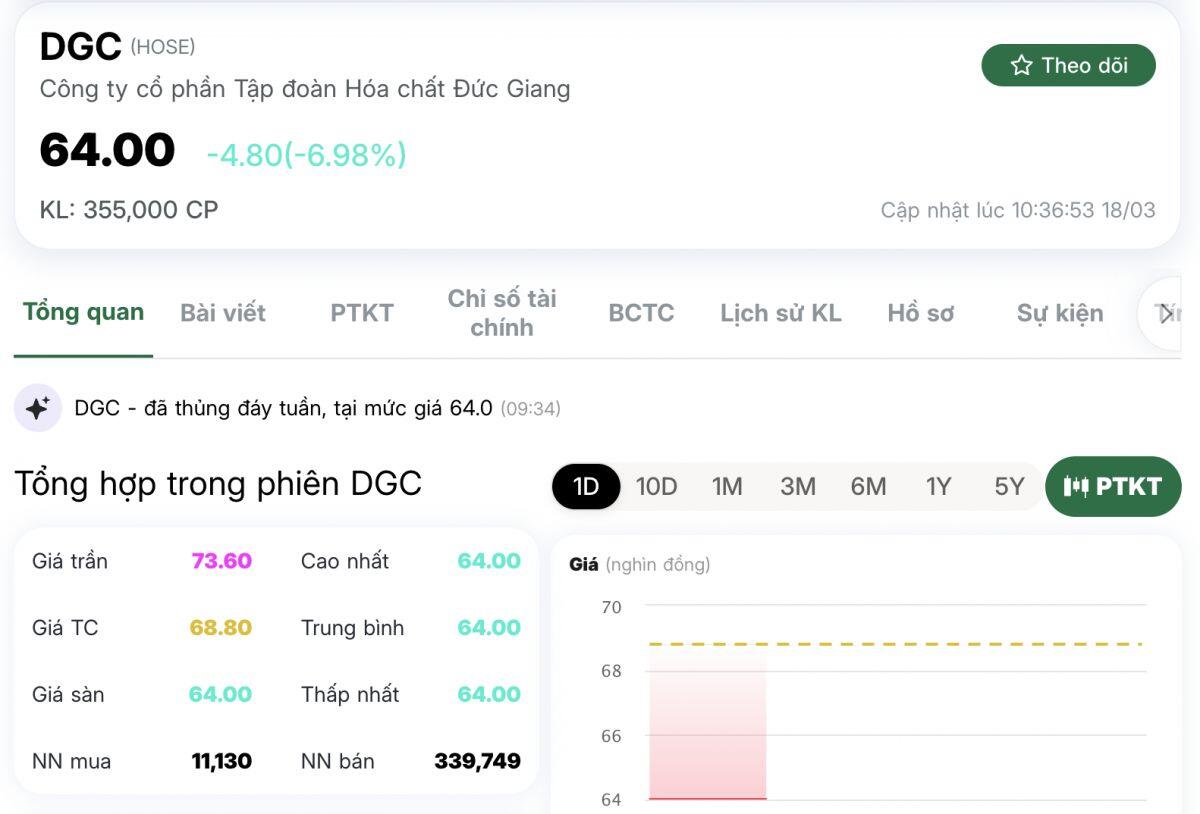Select the 6M chart range
The width and height of the screenshot is (1200, 814).
[868, 486]
